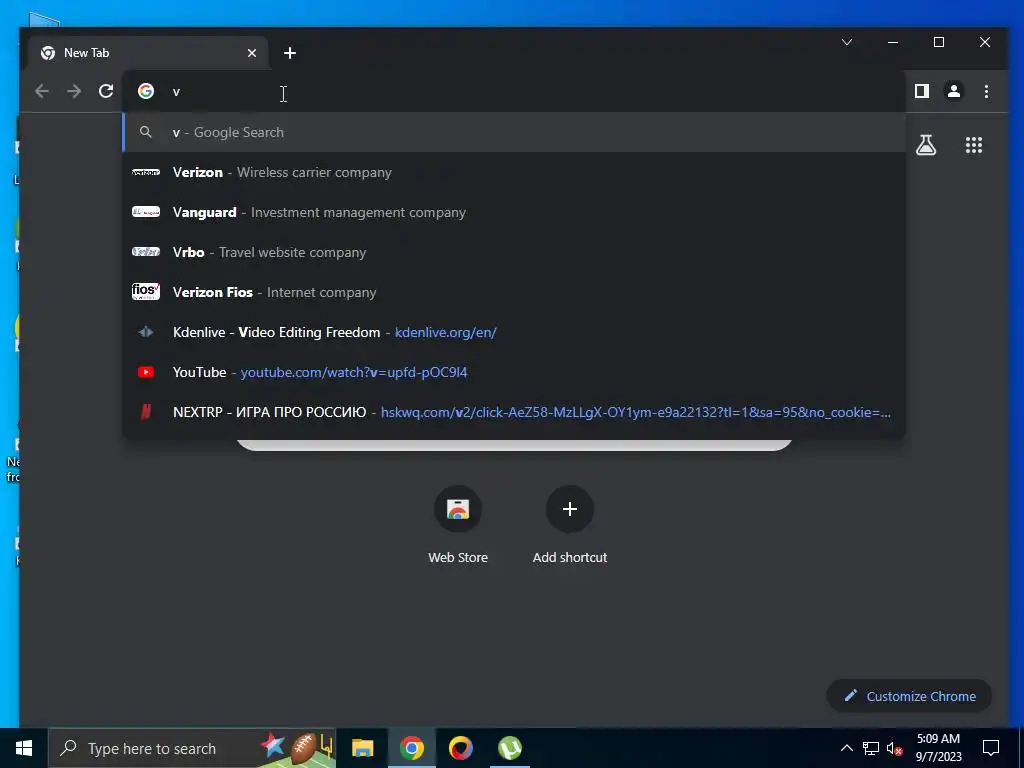Open the kdenlive.org/en/ suggestion
Image resolution: width=1024 pixels, height=768 pixels.
(x=514, y=332)
